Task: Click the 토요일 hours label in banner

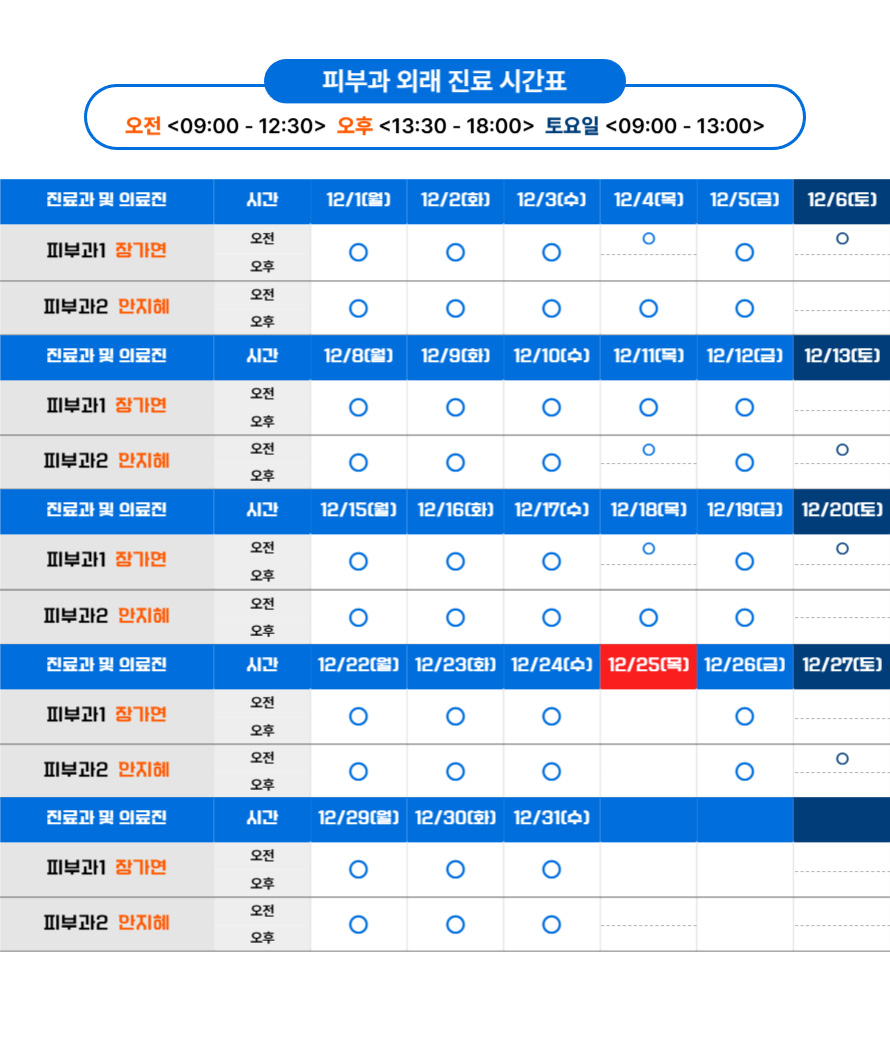Action: (x=571, y=126)
